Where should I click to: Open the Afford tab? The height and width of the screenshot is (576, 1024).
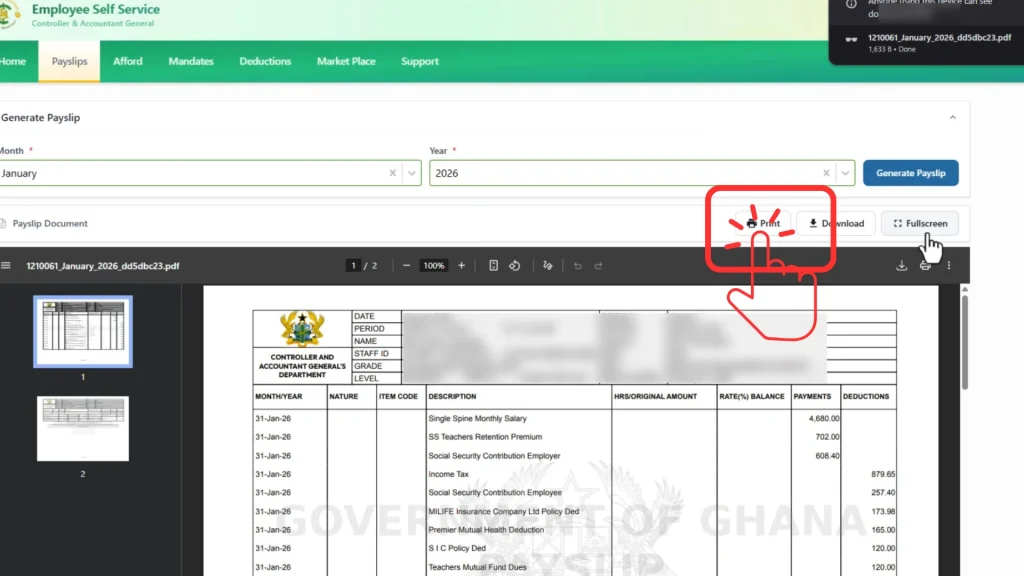click(x=127, y=61)
